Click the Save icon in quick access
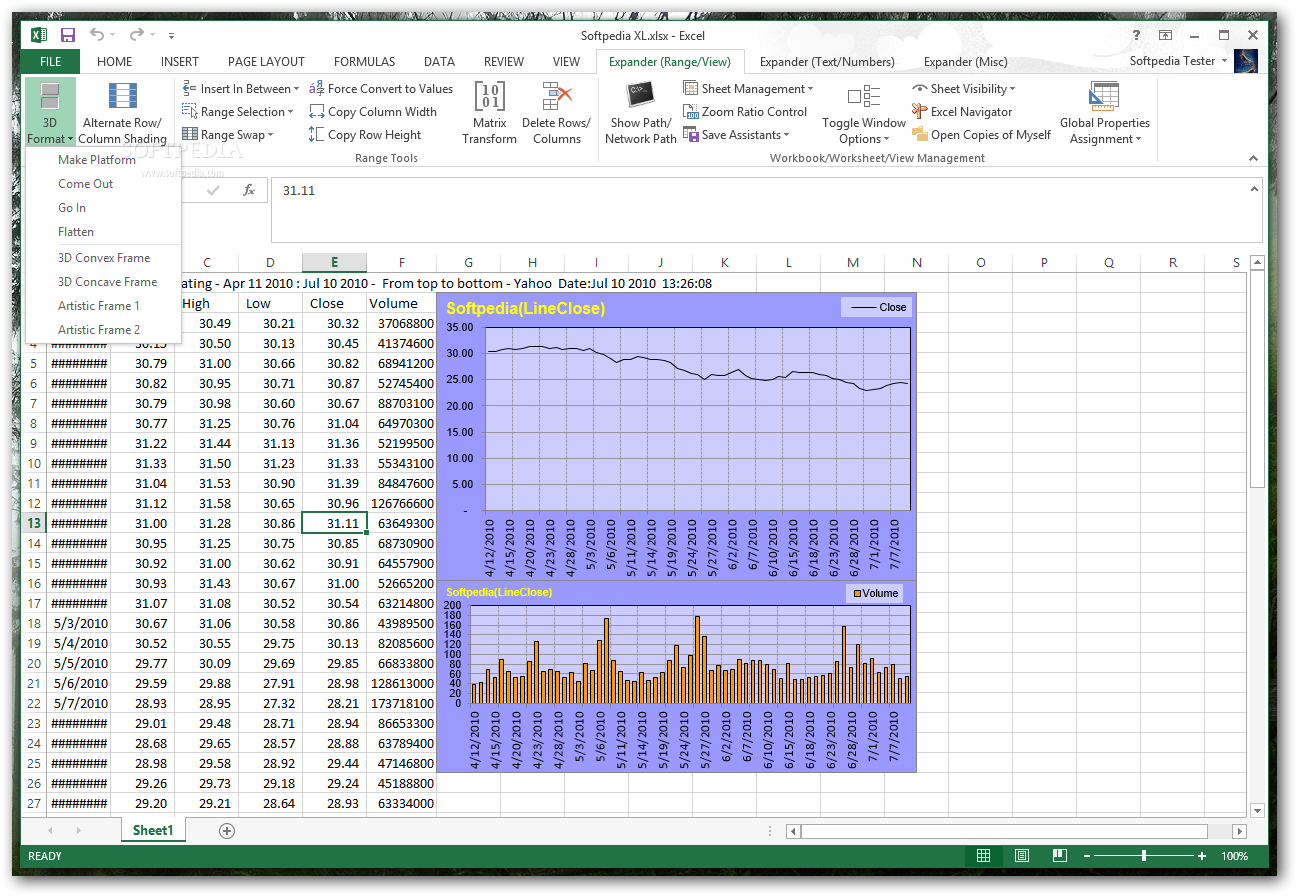Viewport: 1297px width, 896px height. [x=68, y=35]
